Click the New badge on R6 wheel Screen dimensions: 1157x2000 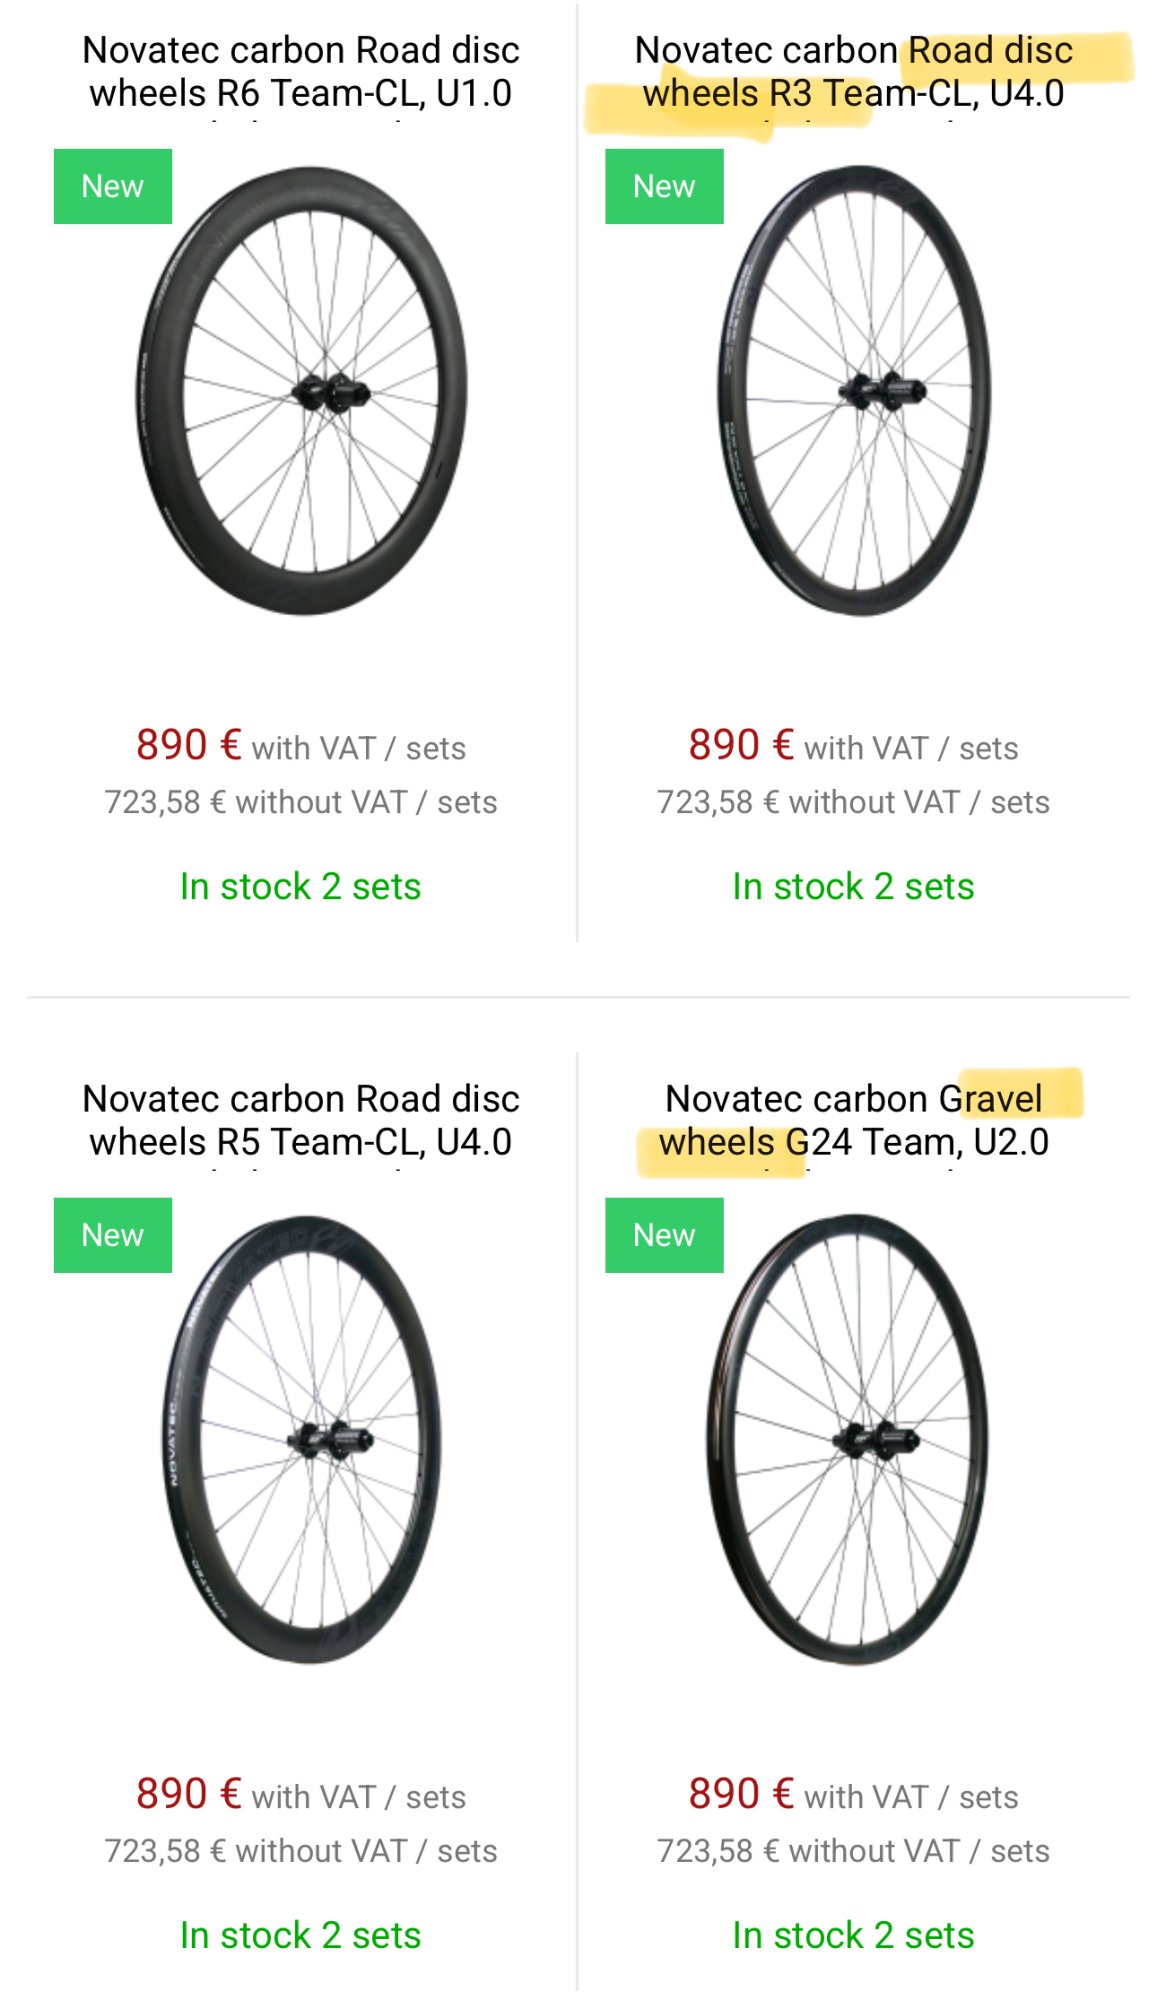(112, 187)
